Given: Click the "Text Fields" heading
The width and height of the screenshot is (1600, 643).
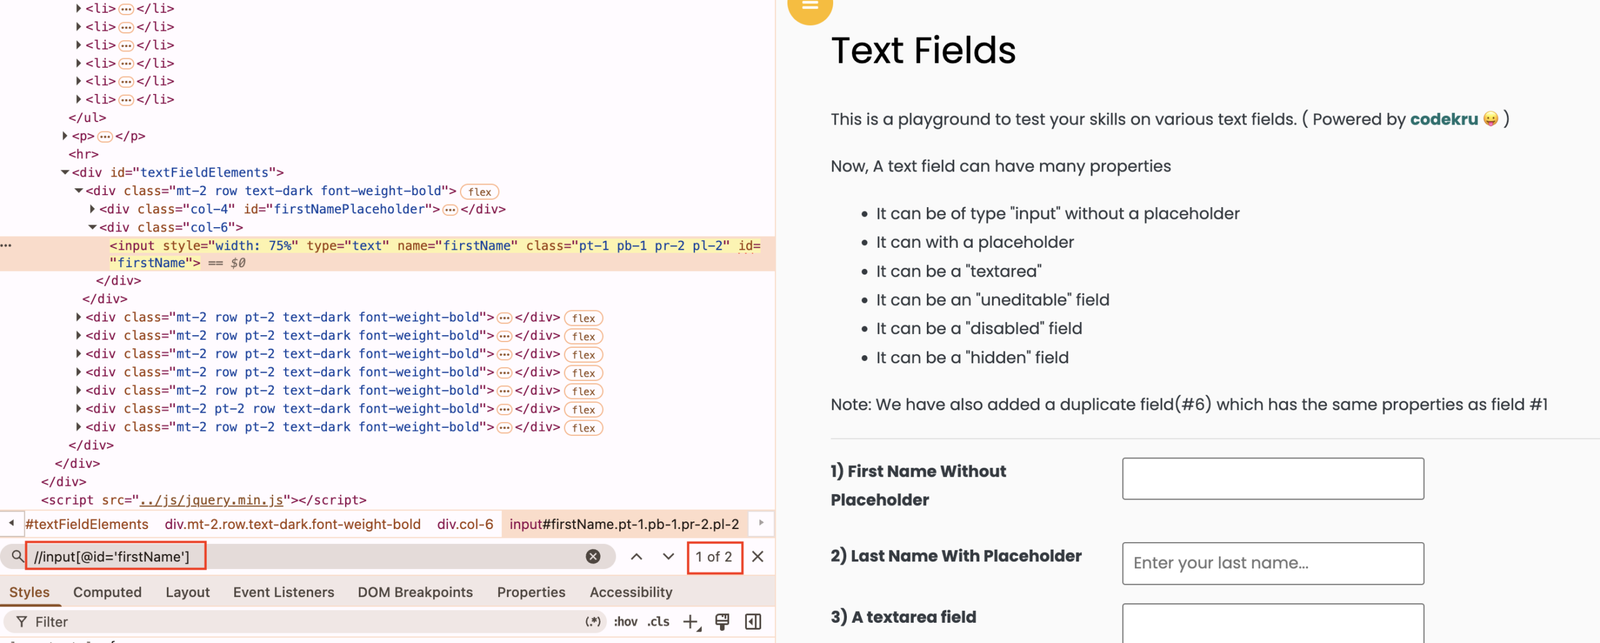Looking at the screenshot, I should pyautogui.click(x=923, y=51).
